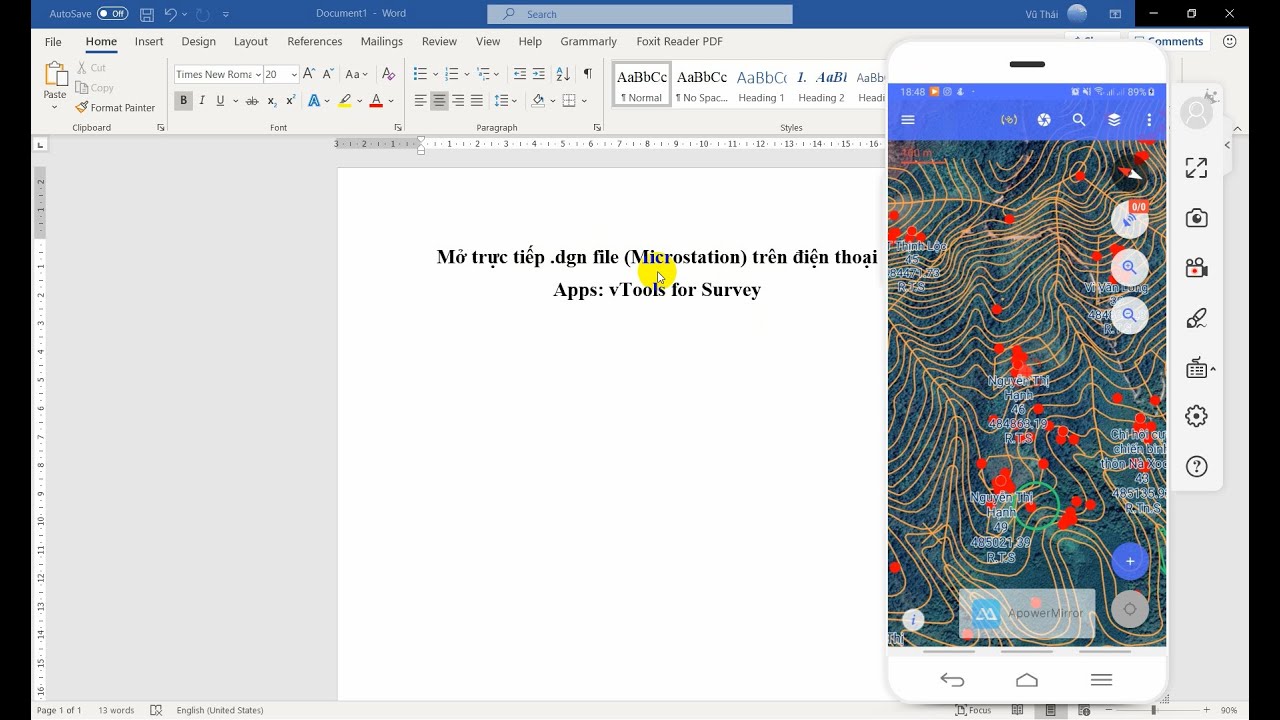This screenshot has height=720, width=1280.
Task: Start screen recording in ApowerMirror sidebar
Action: [1196, 267]
